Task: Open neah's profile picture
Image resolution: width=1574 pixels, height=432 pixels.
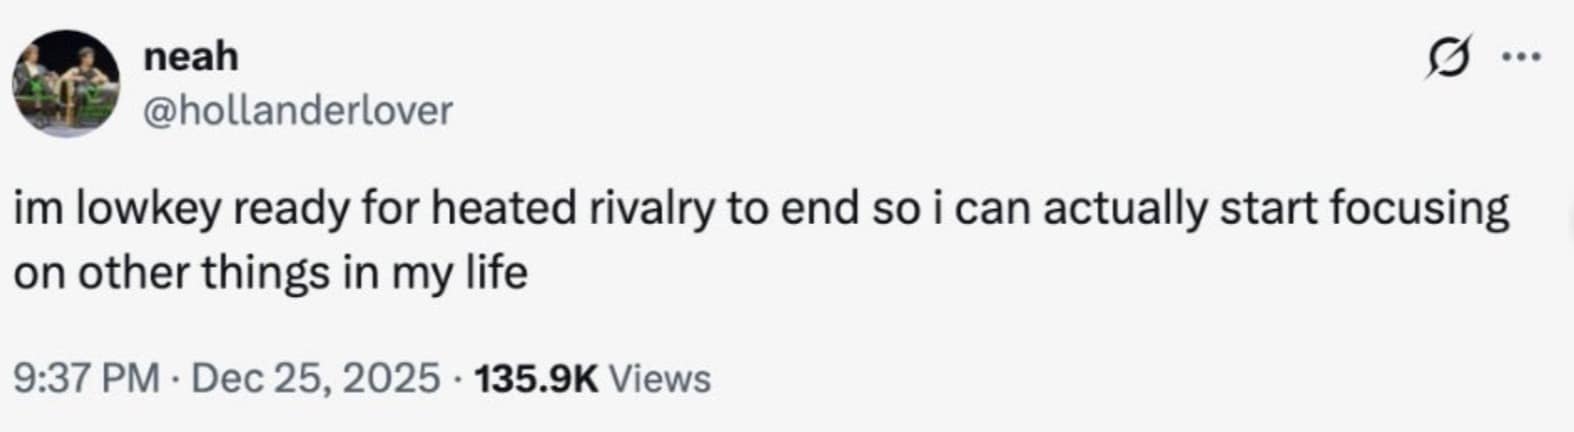Action: [x=66, y=82]
